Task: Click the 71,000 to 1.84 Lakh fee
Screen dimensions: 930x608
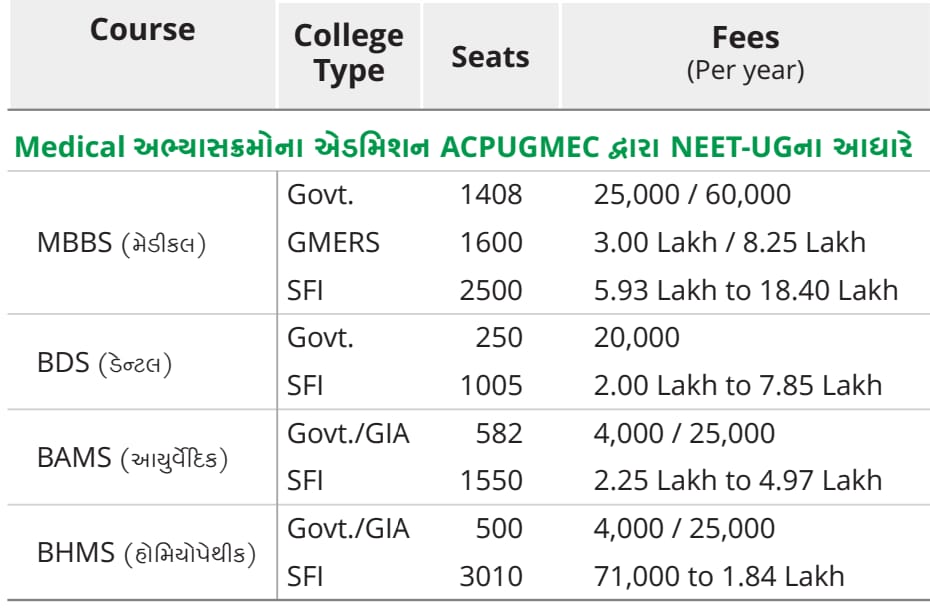Action: [x=719, y=577]
